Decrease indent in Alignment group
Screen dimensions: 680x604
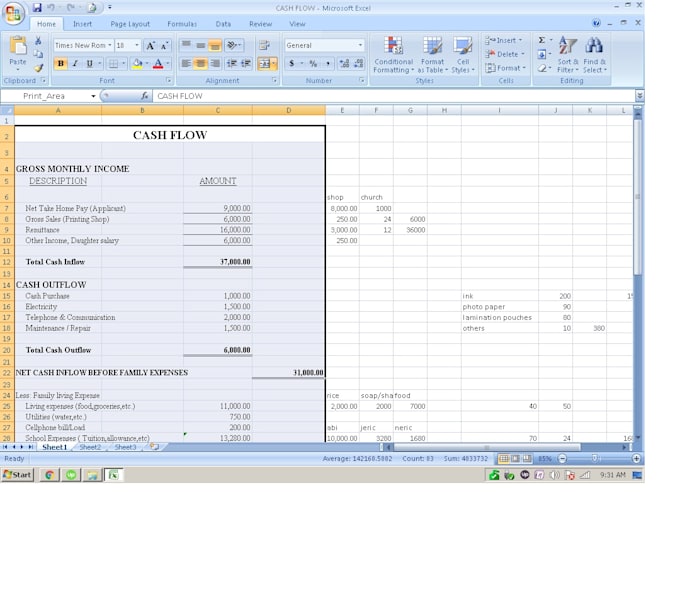coord(232,64)
